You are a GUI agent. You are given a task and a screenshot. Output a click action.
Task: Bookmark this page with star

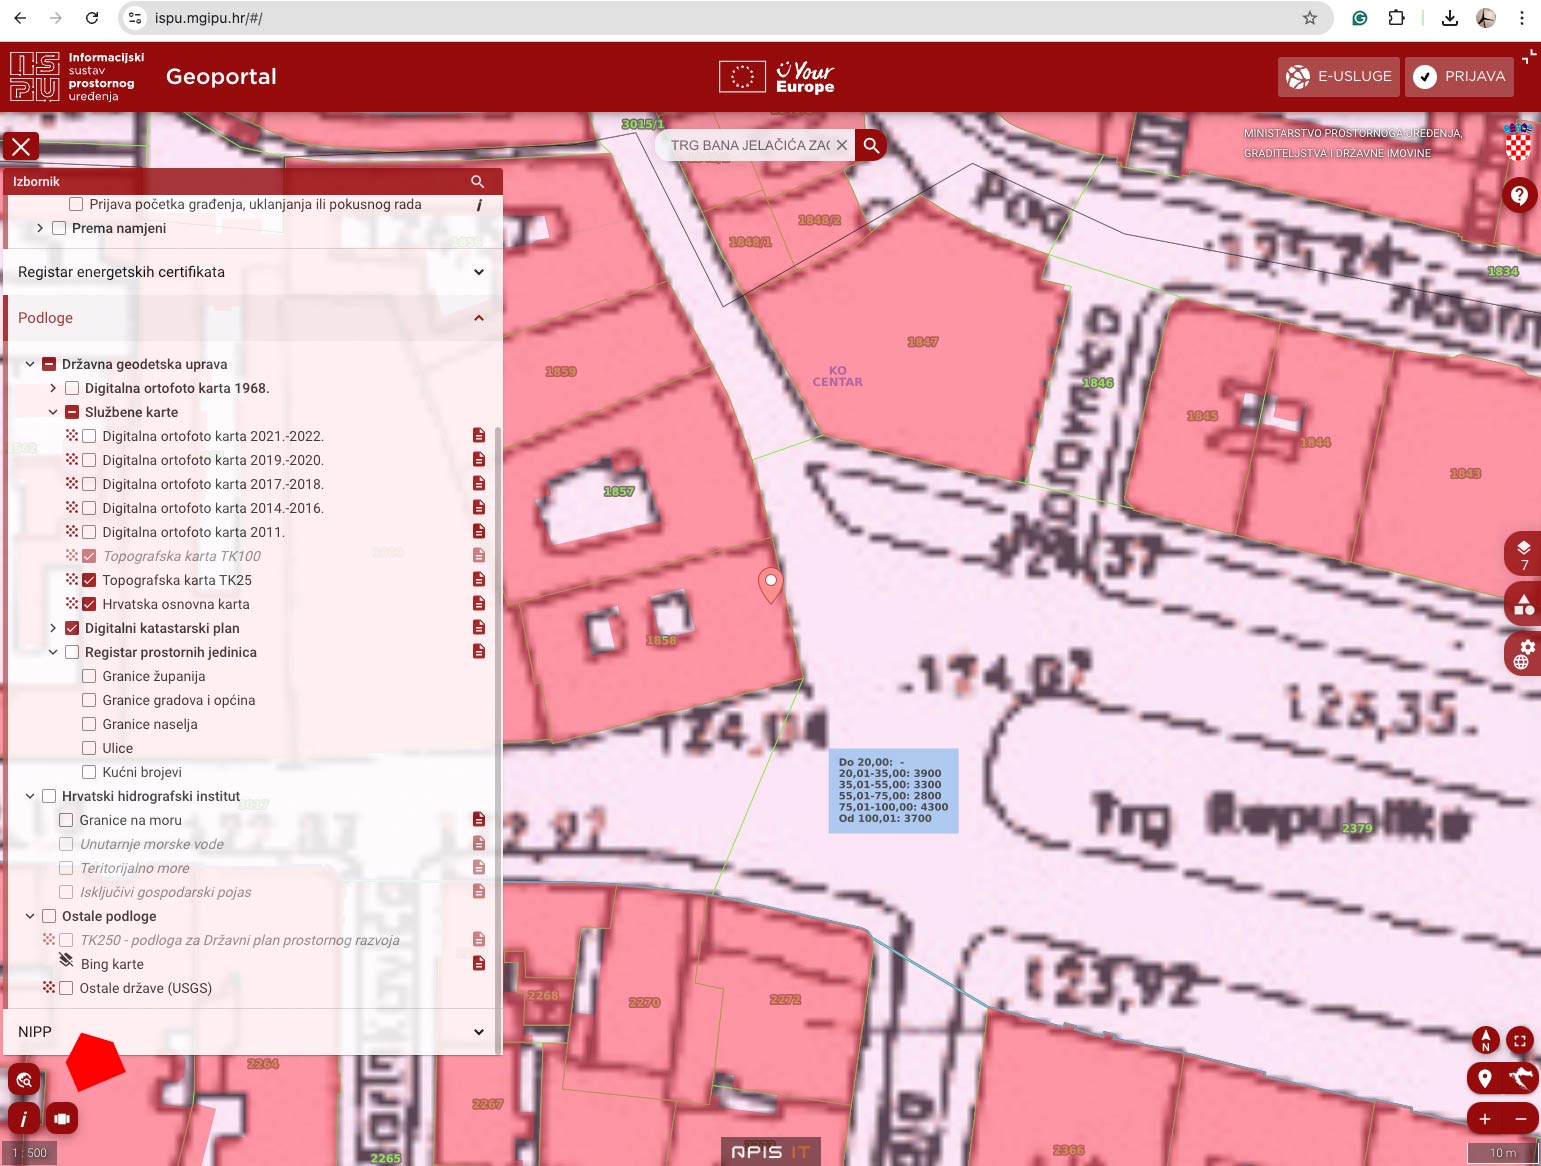point(1310,18)
